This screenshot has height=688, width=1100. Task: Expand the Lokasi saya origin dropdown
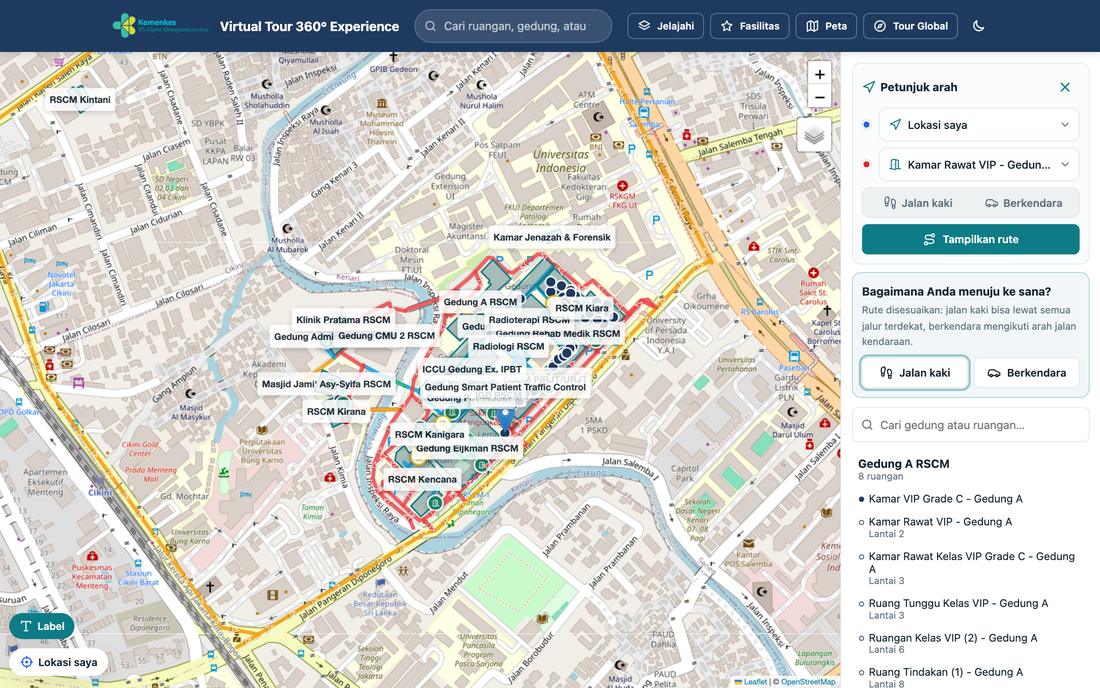(x=979, y=125)
